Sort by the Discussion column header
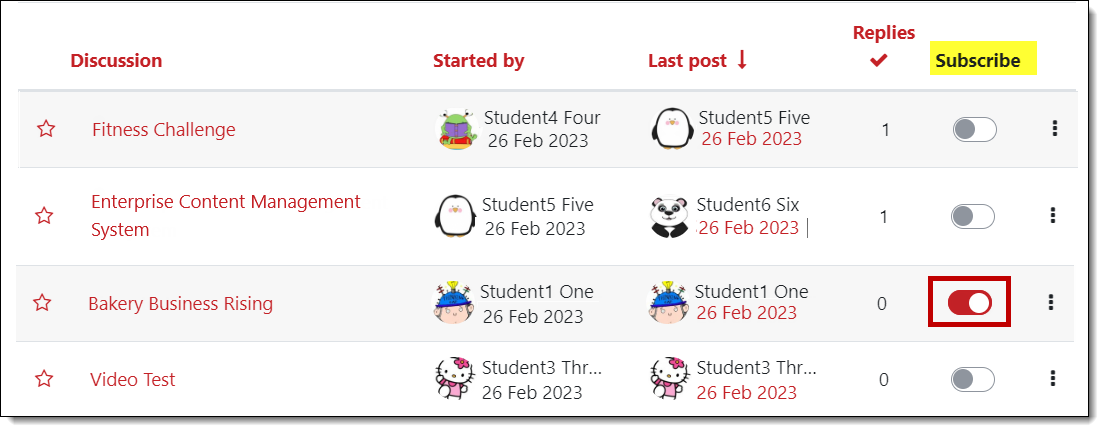 pos(116,61)
